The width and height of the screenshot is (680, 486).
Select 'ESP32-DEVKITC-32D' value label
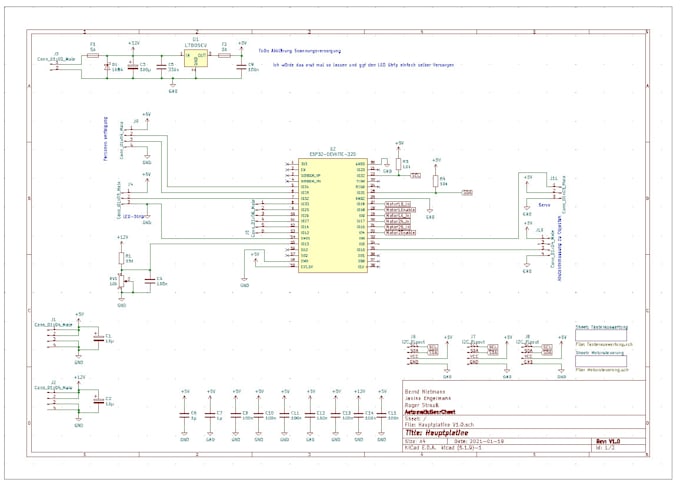pos(333,154)
